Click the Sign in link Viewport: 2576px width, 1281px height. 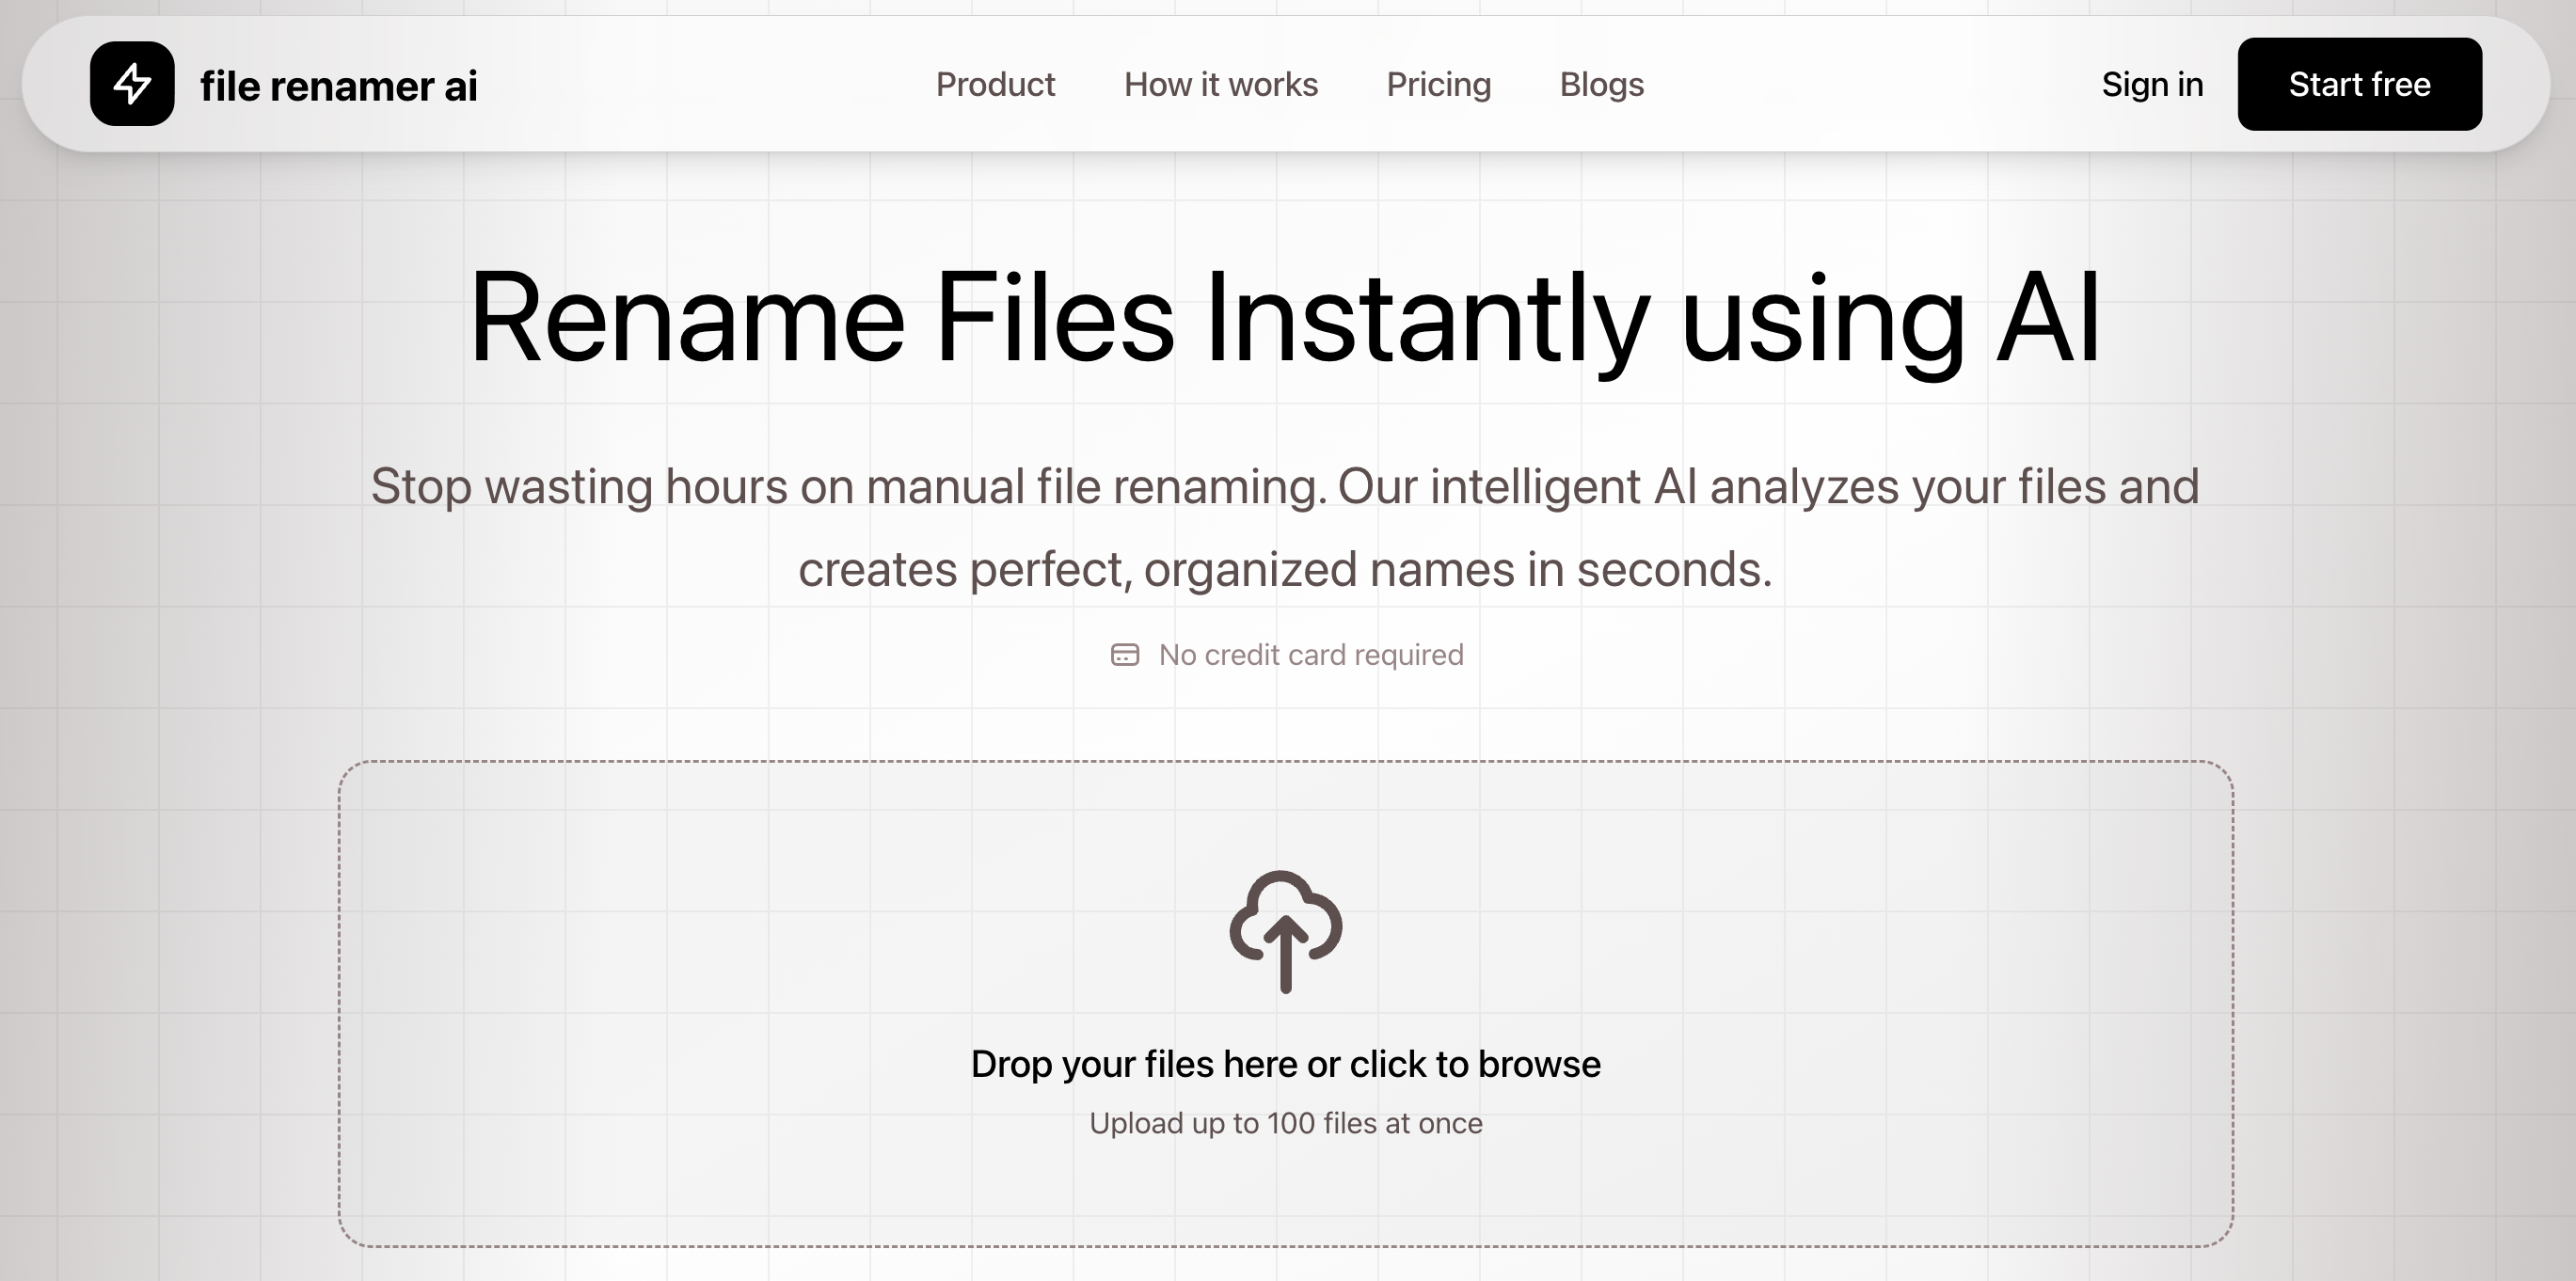pos(2152,84)
